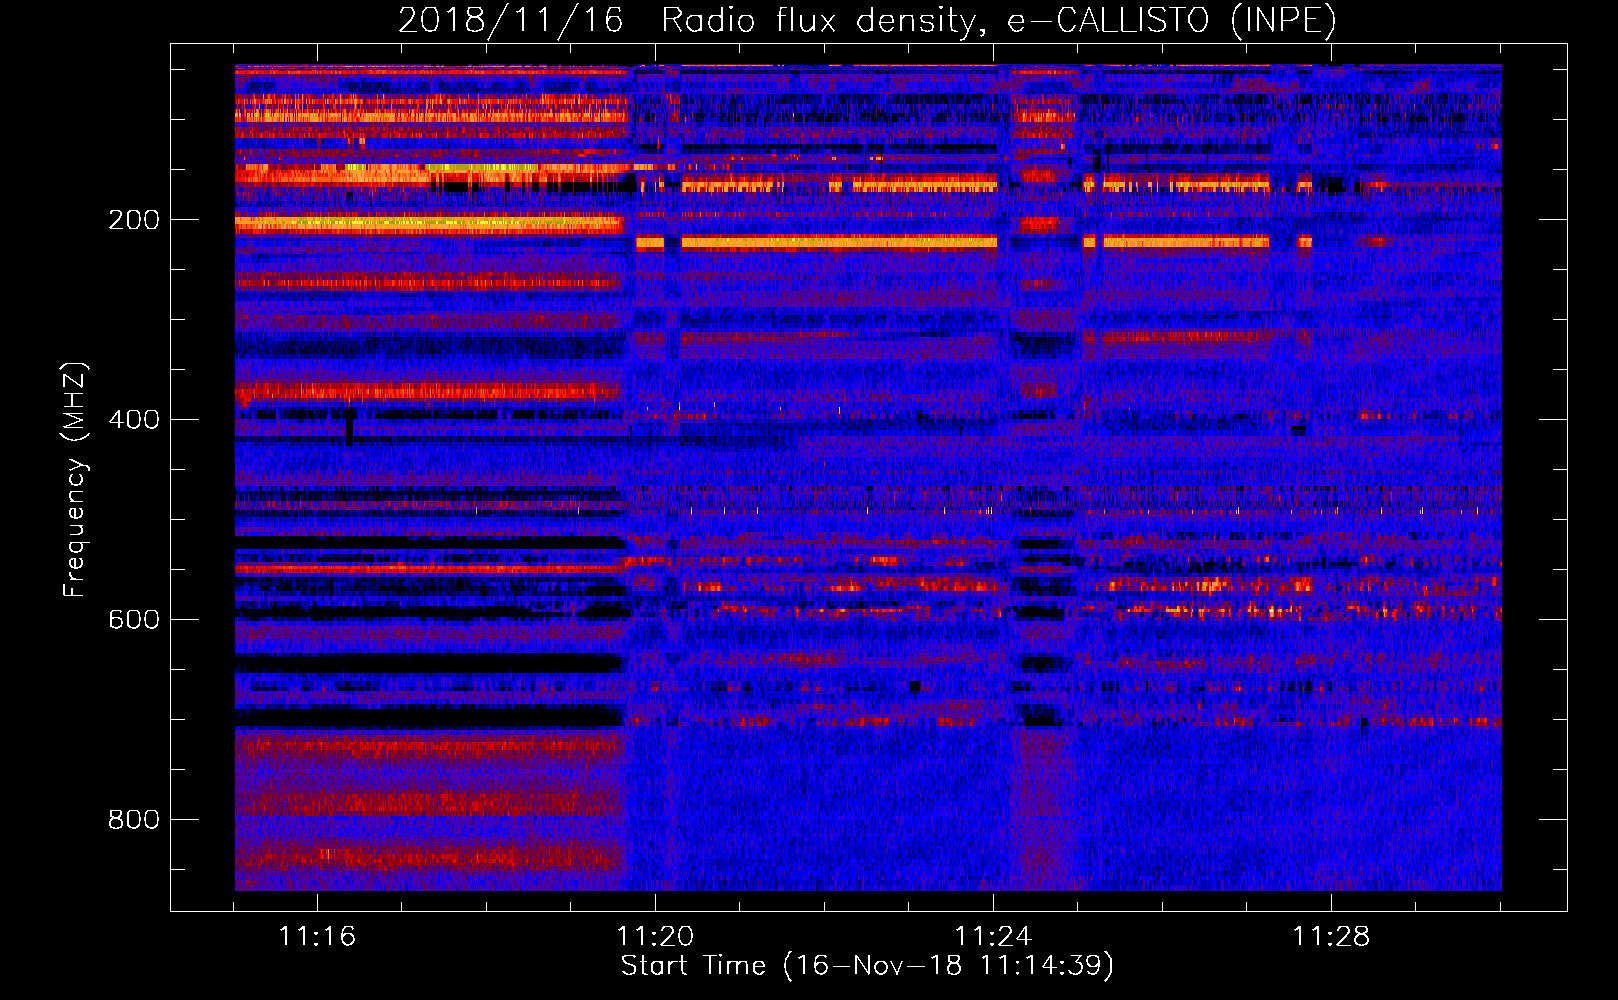This screenshot has width=1618, height=1000.
Task: Click the 800 frequency tick label
Action: click(134, 820)
